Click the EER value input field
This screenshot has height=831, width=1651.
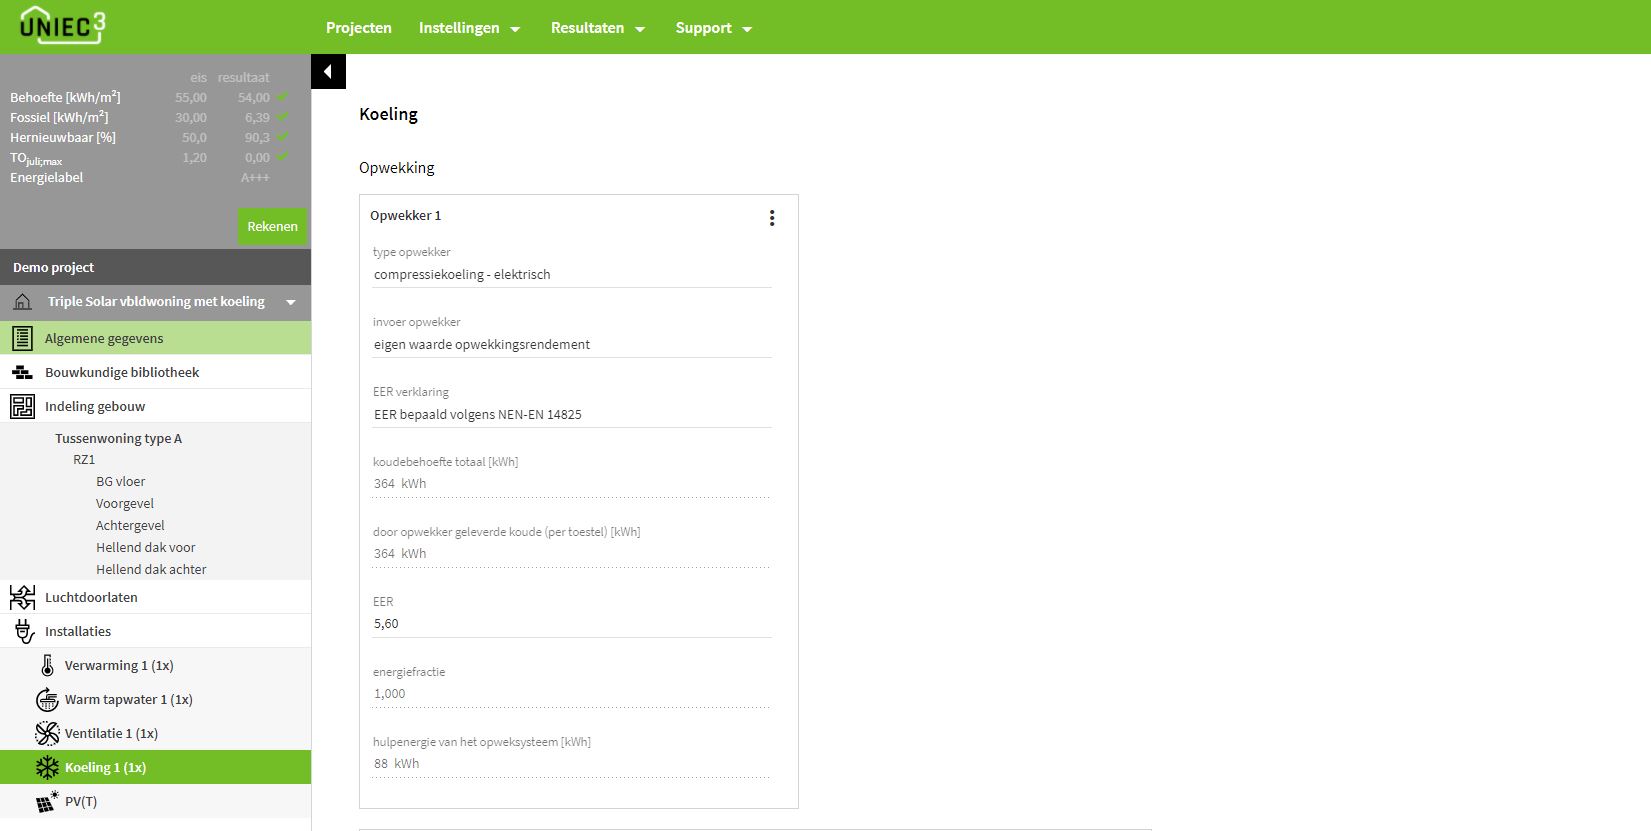coord(571,623)
